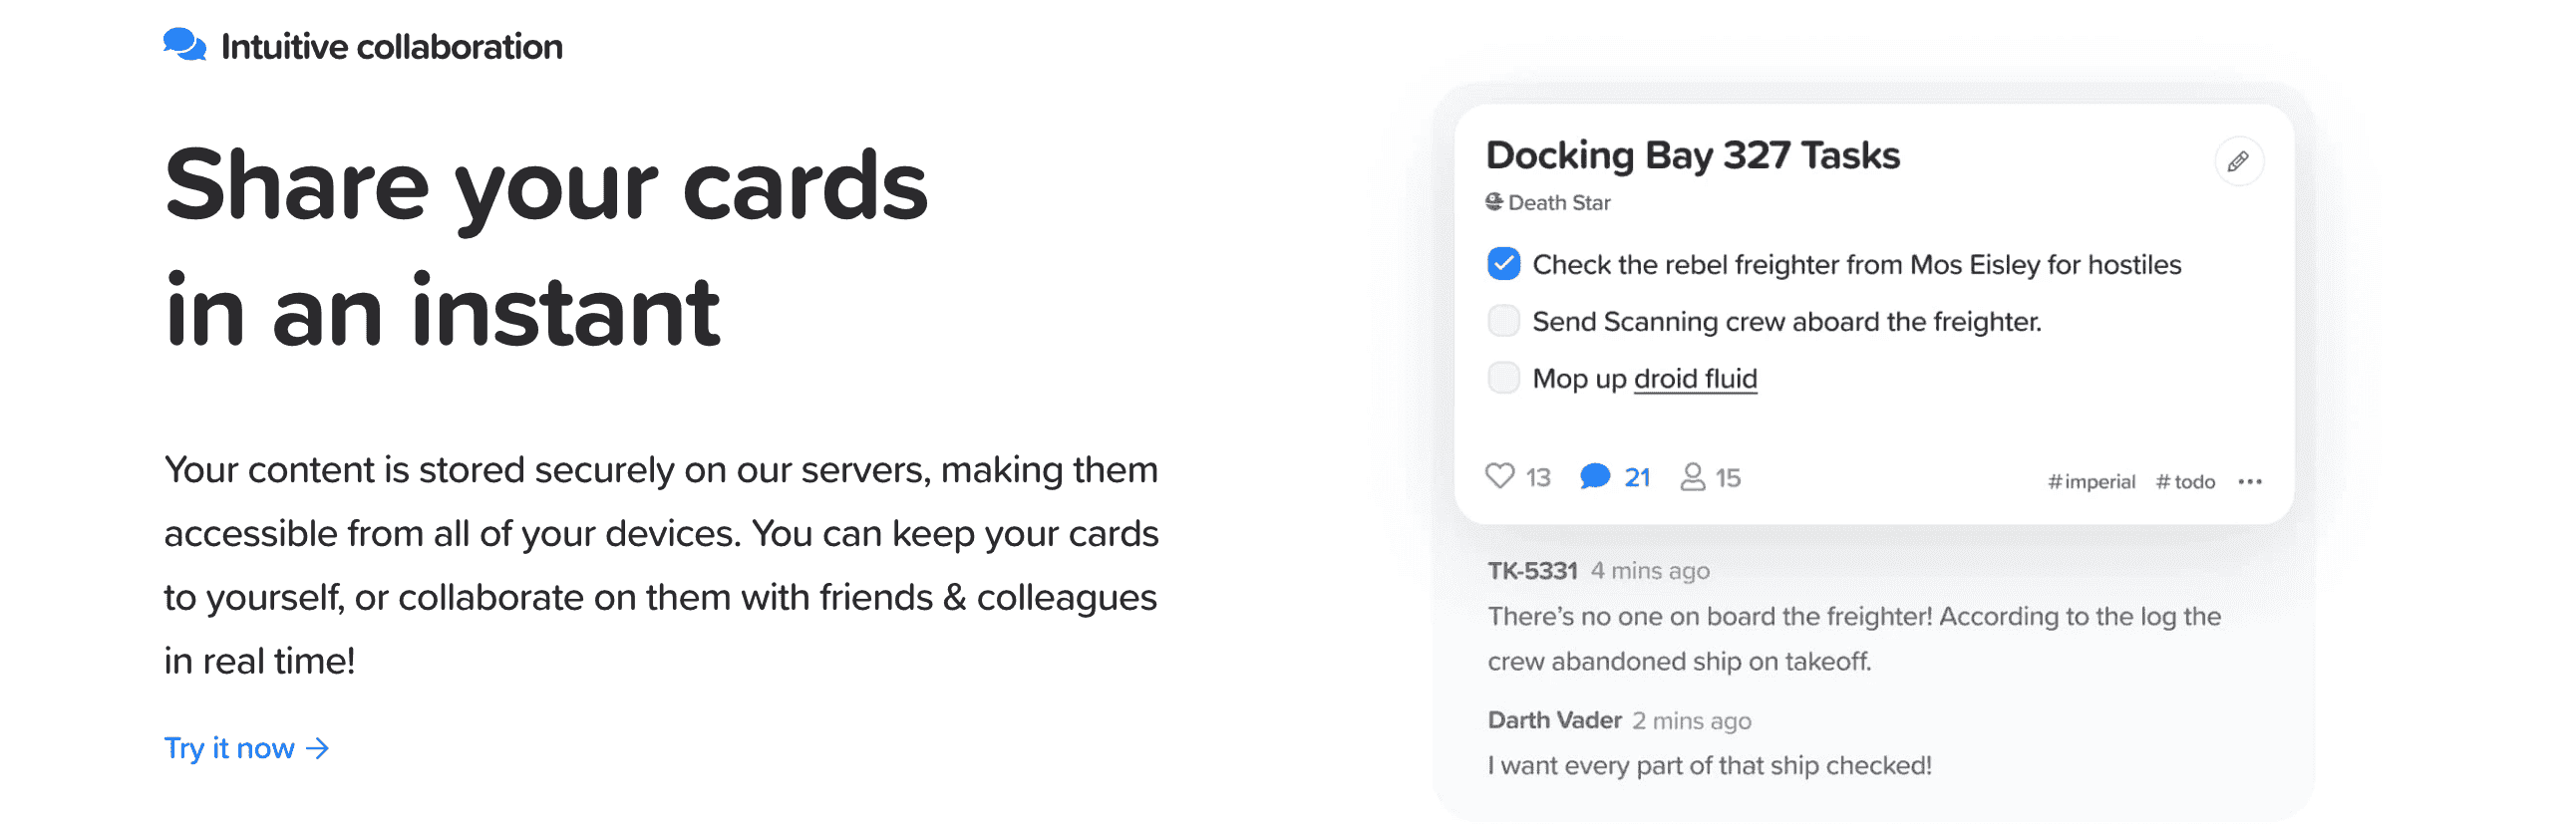The height and width of the screenshot is (834, 2576).
Task: Click the pencil edit icon on card
Action: tap(2238, 161)
